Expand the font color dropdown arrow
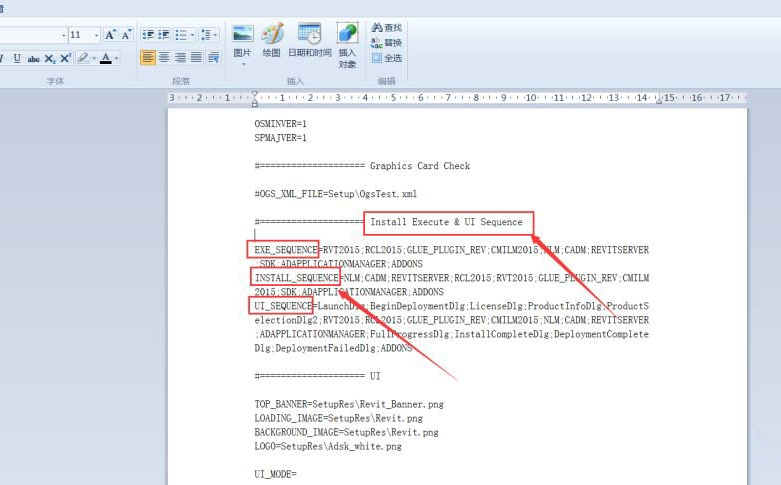The width and height of the screenshot is (781, 485). tap(117, 58)
